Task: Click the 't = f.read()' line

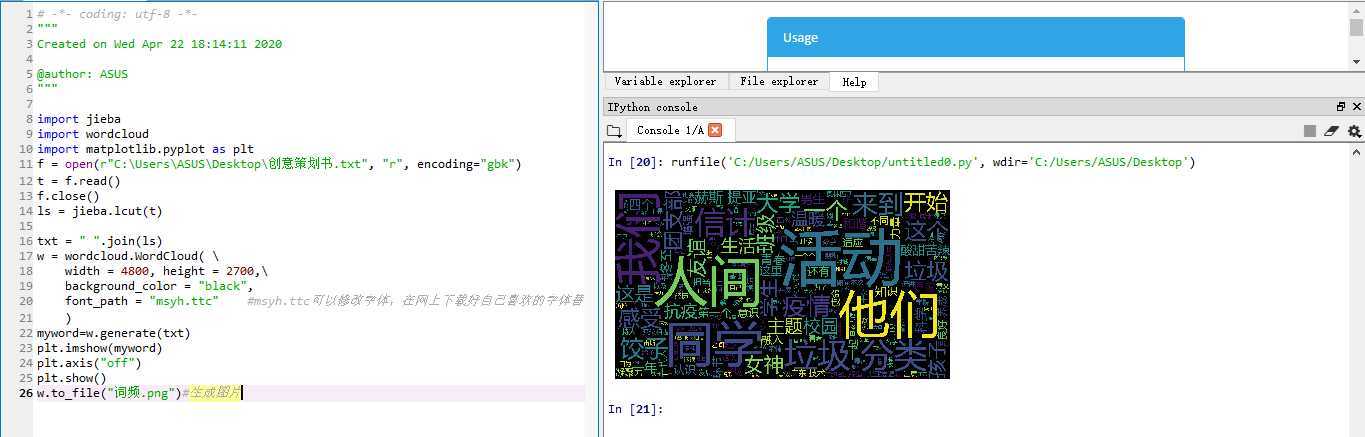Action: point(78,181)
